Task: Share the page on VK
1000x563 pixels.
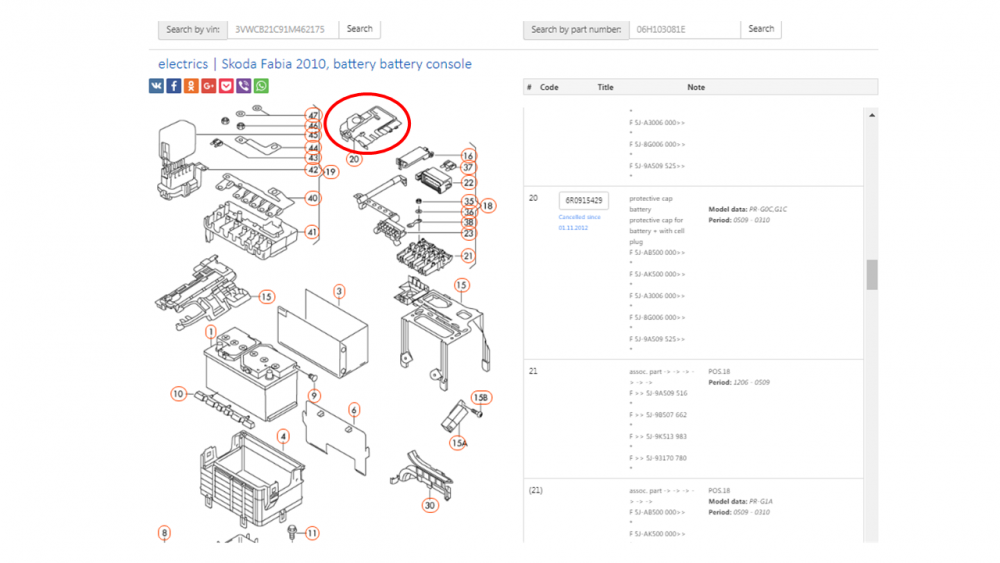Action: pyautogui.click(x=156, y=86)
